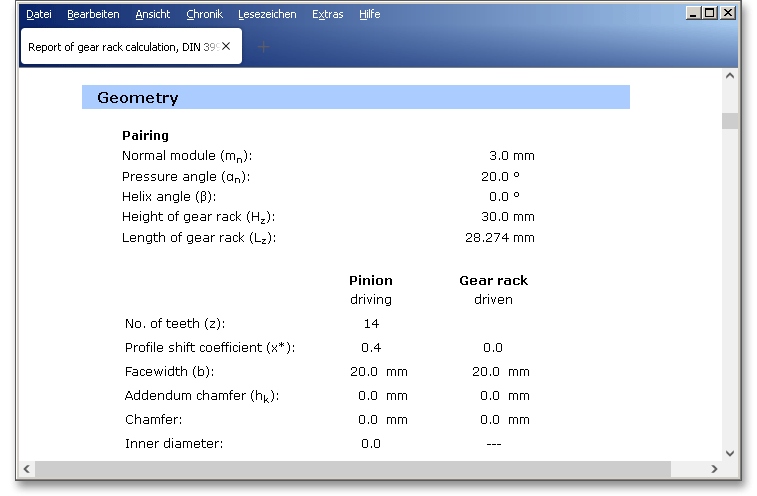Open a new tab with plus icon
Screen dimensions: 757x496
[263, 46]
